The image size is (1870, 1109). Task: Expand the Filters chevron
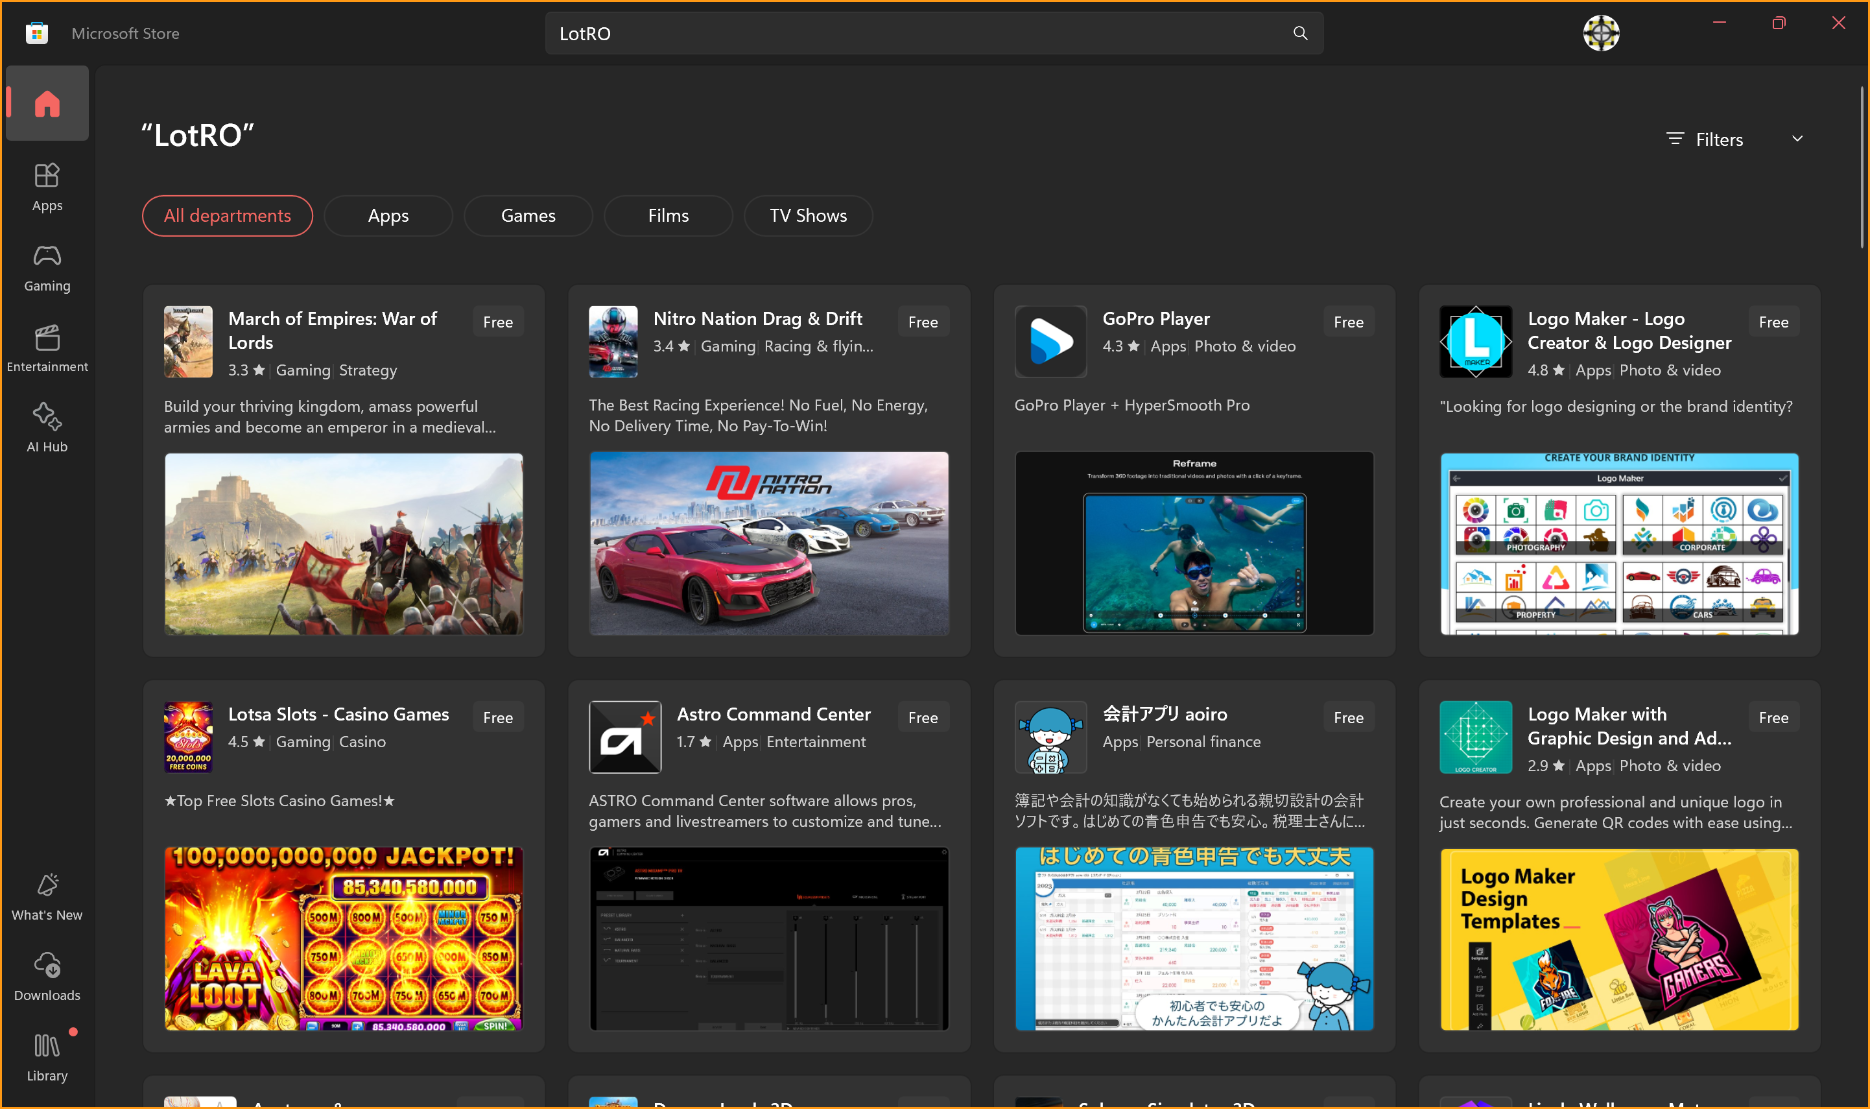1797,139
